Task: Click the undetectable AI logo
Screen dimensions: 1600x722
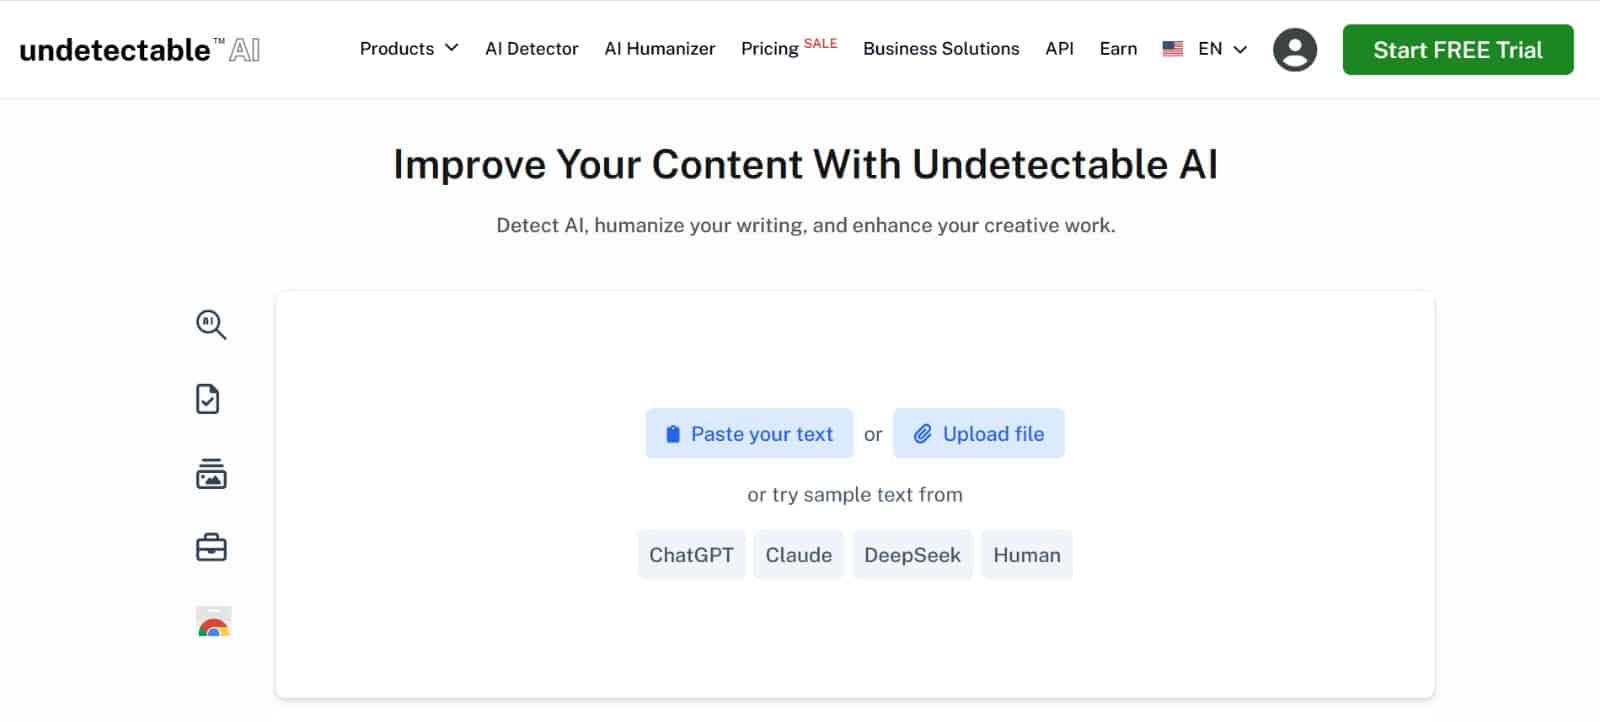Action: coord(140,49)
